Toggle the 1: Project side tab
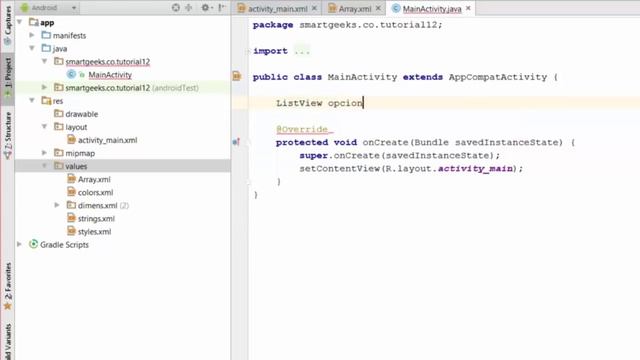 [7, 78]
